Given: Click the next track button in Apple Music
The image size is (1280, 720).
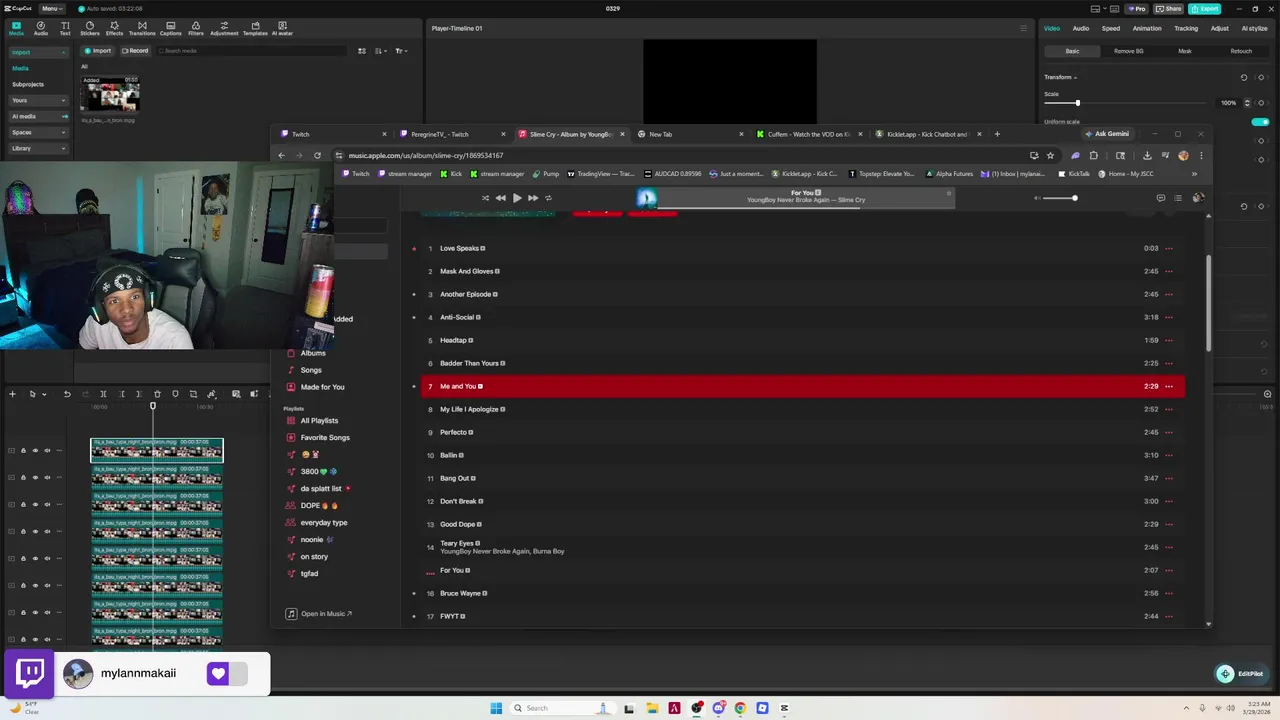Looking at the screenshot, I should (533, 198).
